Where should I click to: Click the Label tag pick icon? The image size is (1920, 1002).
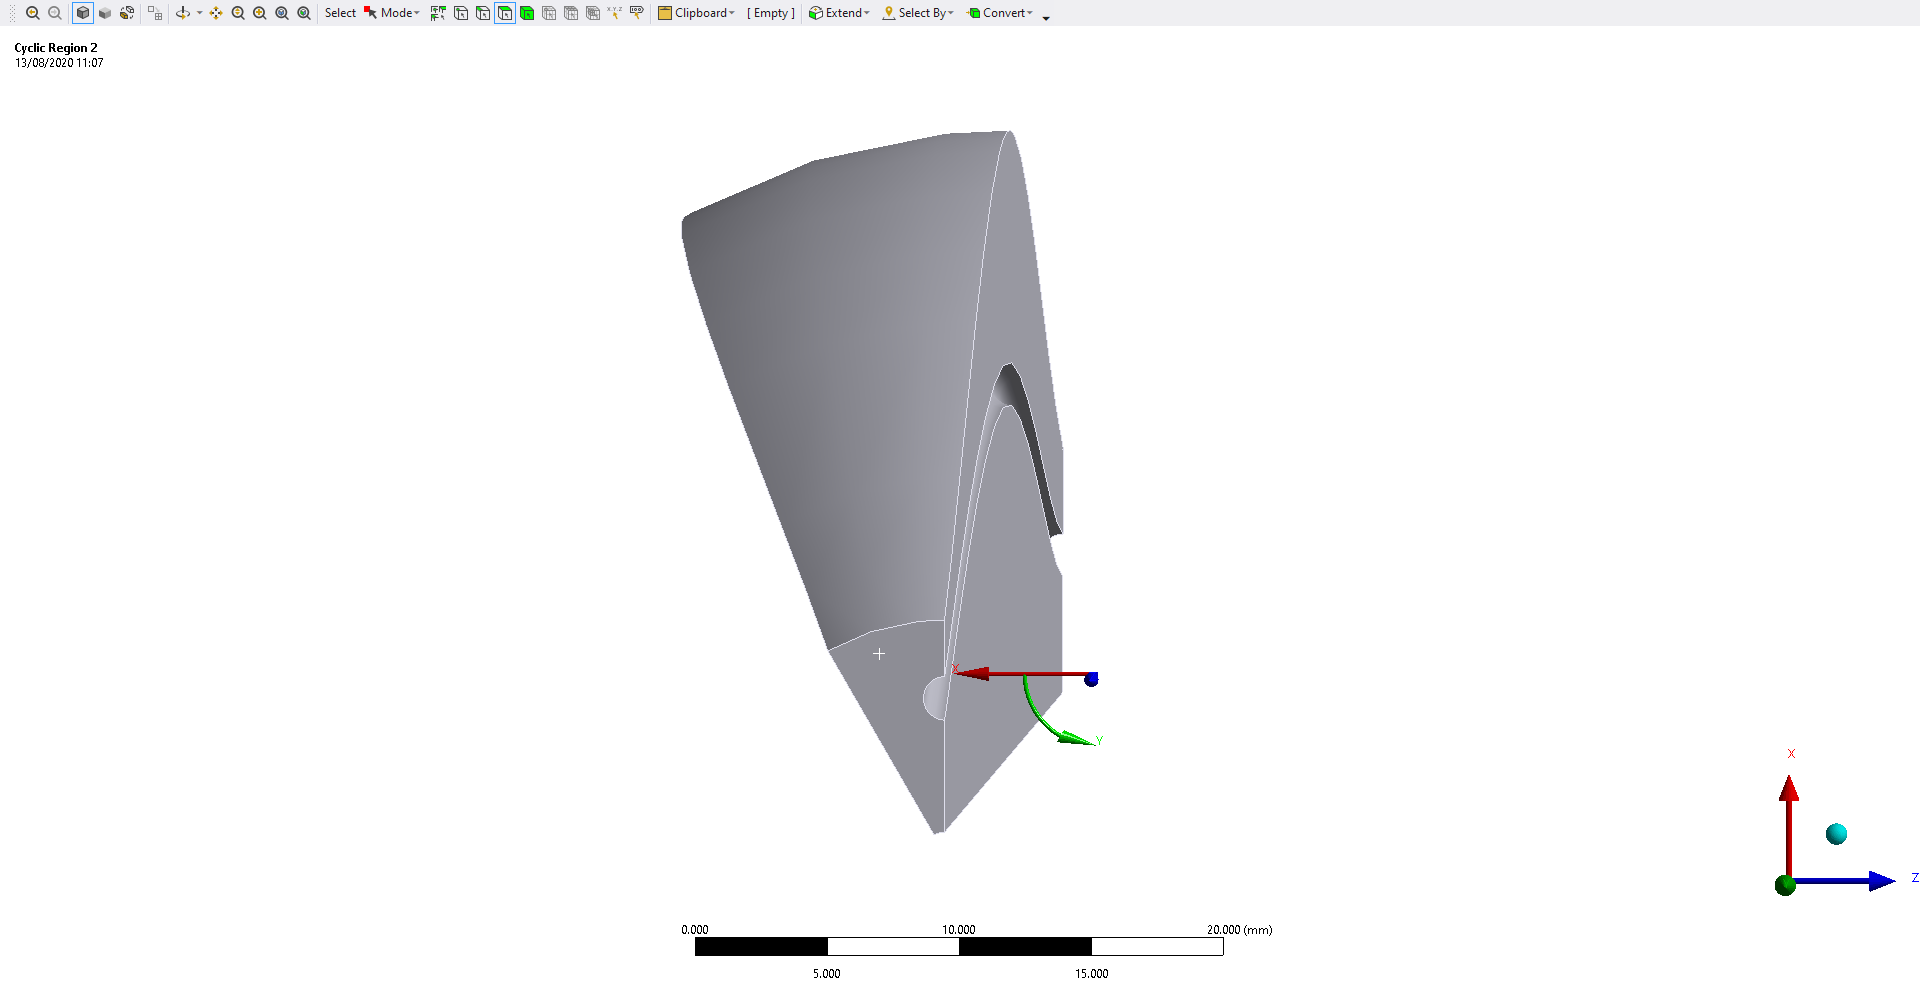tap(637, 13)
